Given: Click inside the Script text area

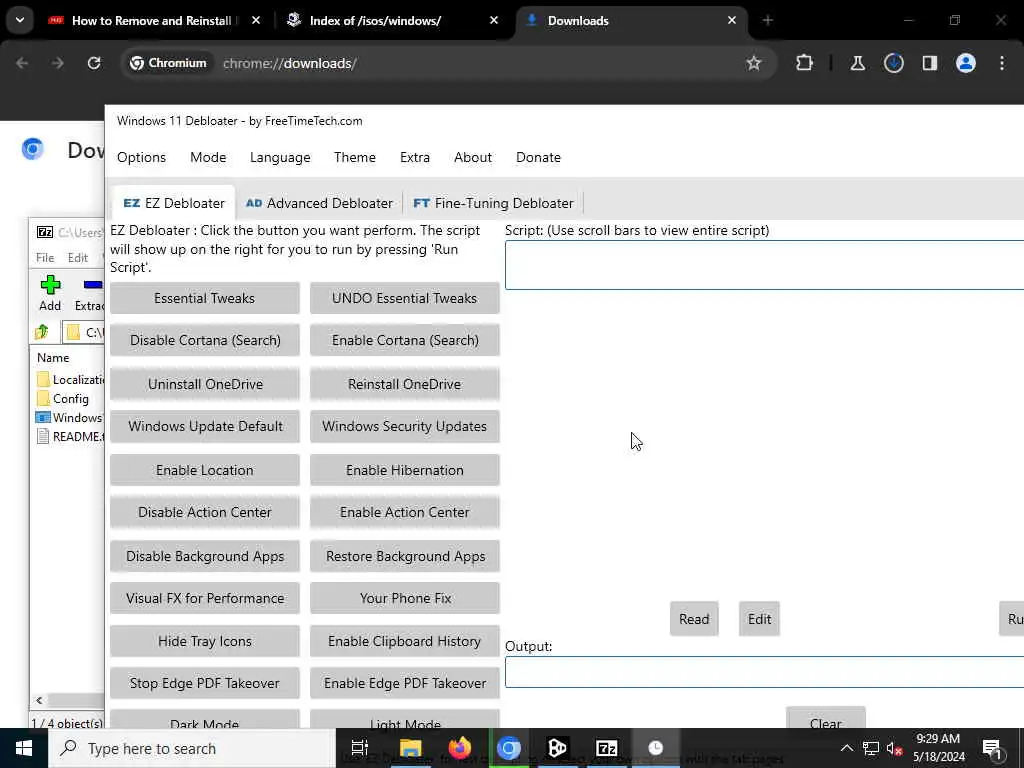Looking at the screenshot, I should pyautogui.click(x=764, y=265).
